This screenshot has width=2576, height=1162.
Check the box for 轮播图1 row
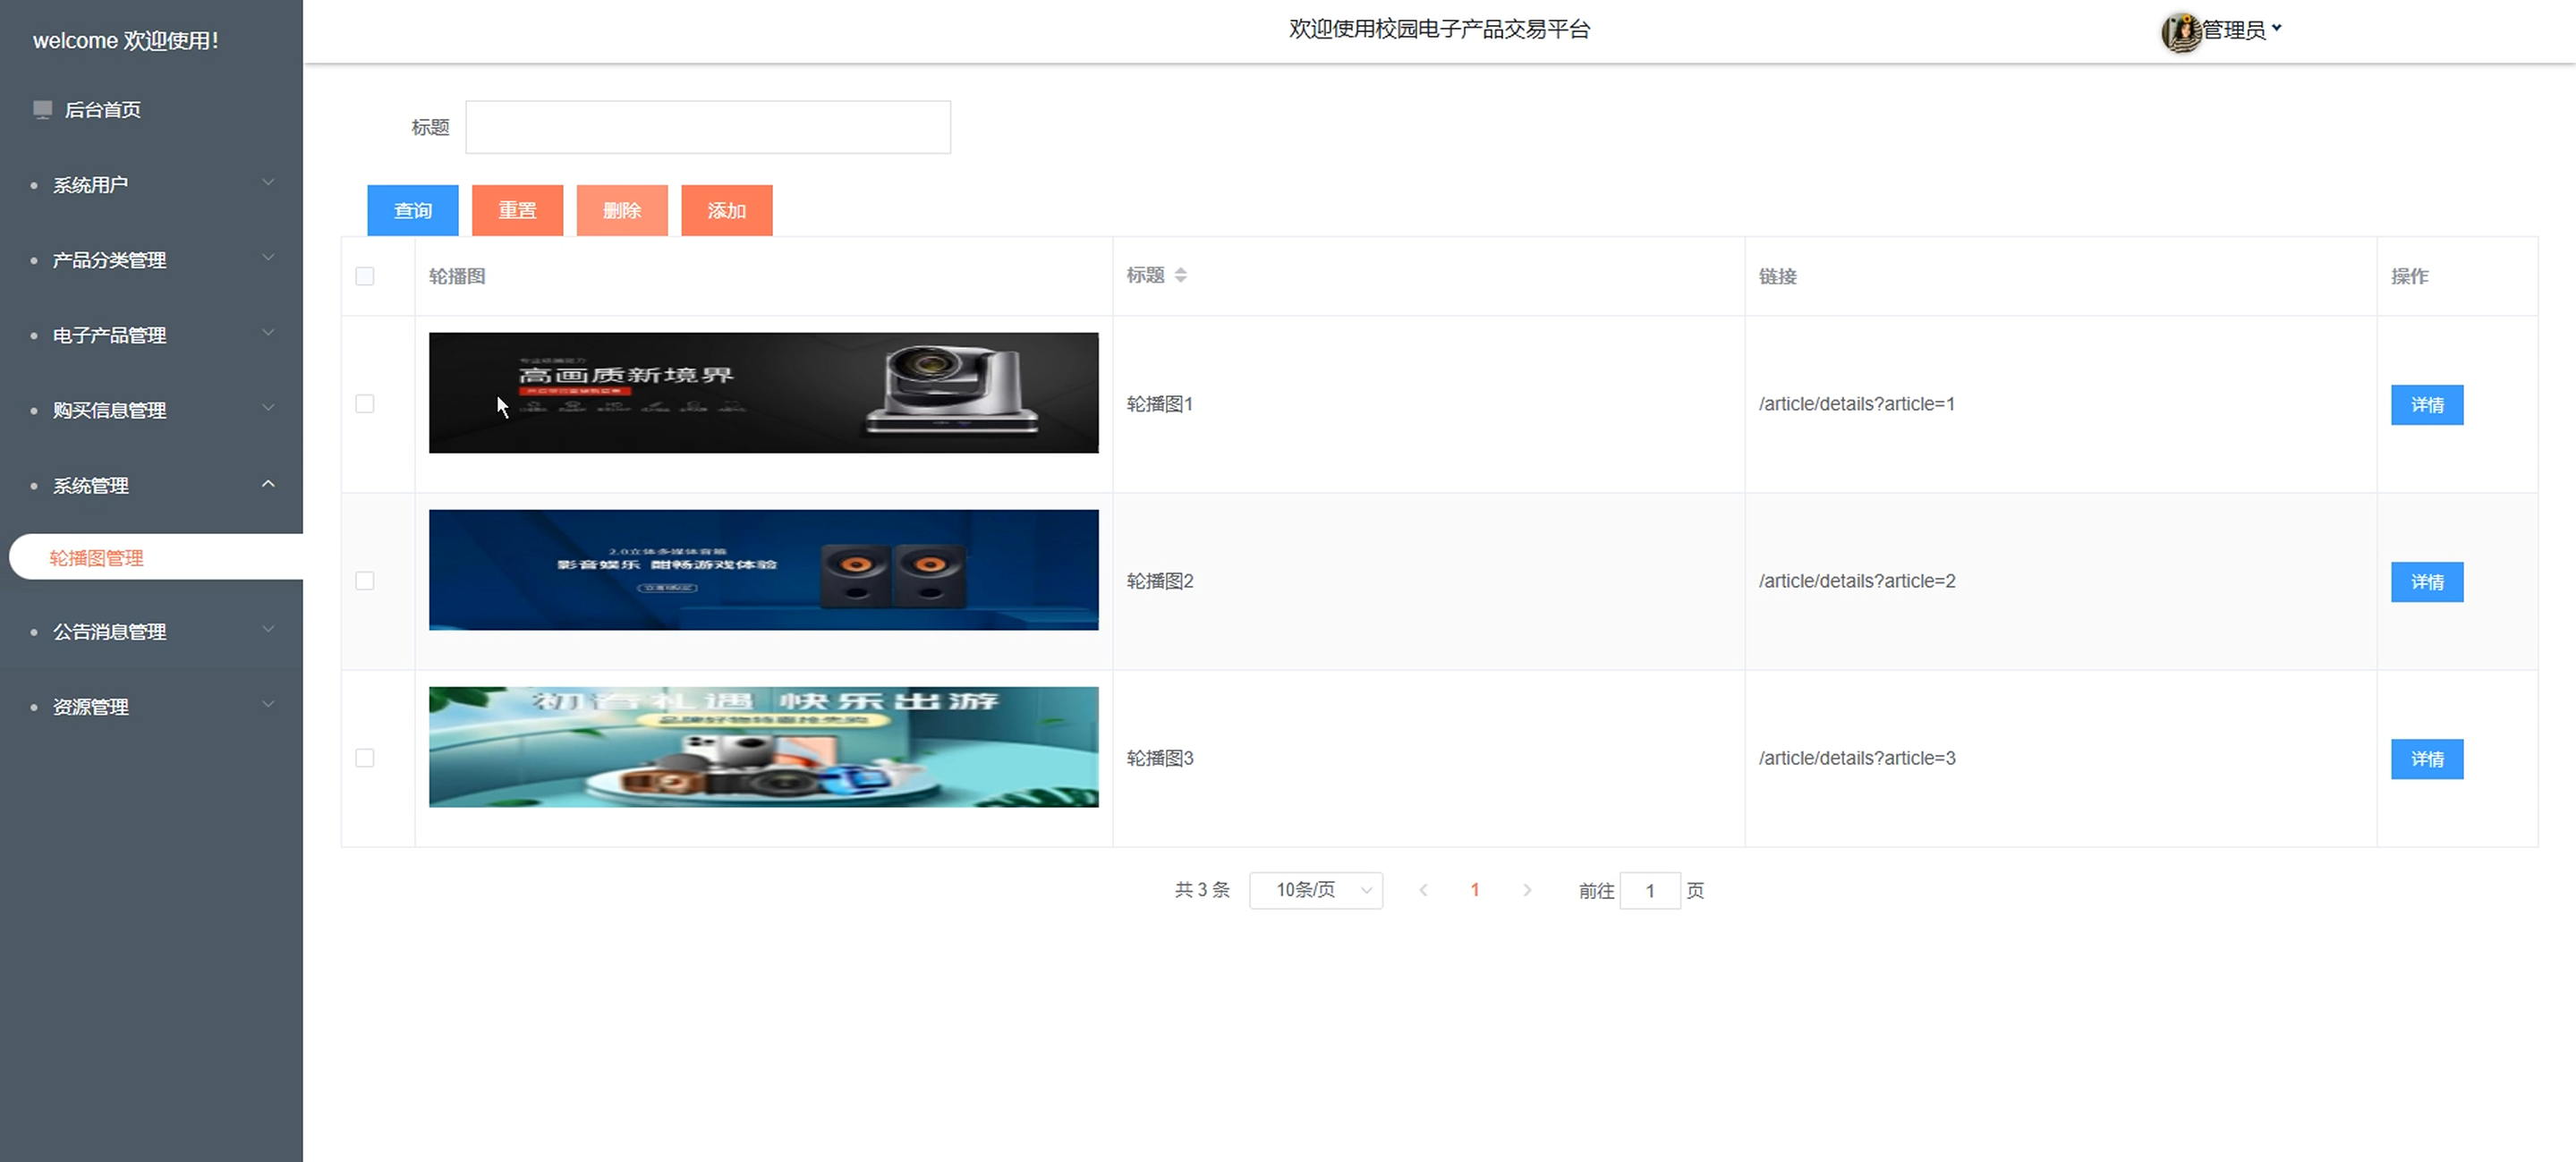coord(365,404)
